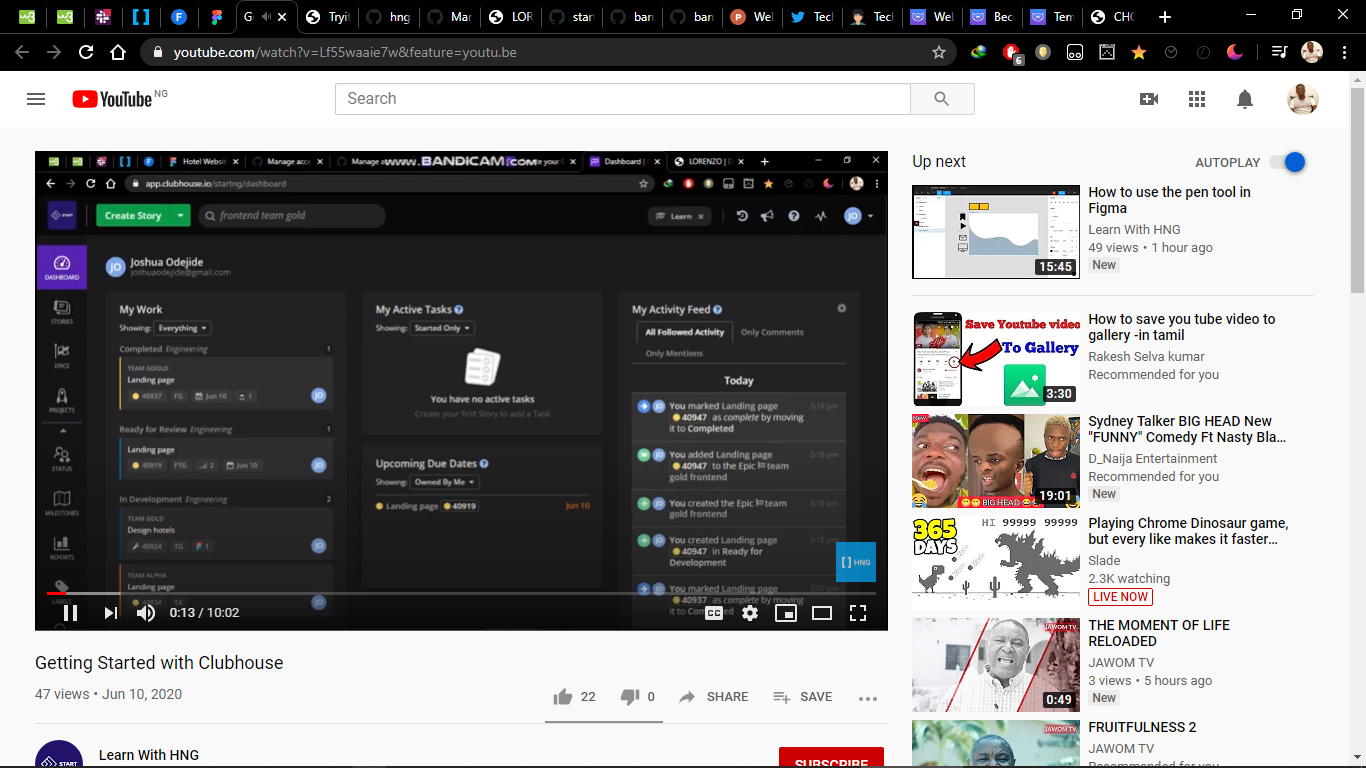The width and height of the screenshot is (1366, 768).
Task: Like the video with the thumbs up
Action: [562, 696]
